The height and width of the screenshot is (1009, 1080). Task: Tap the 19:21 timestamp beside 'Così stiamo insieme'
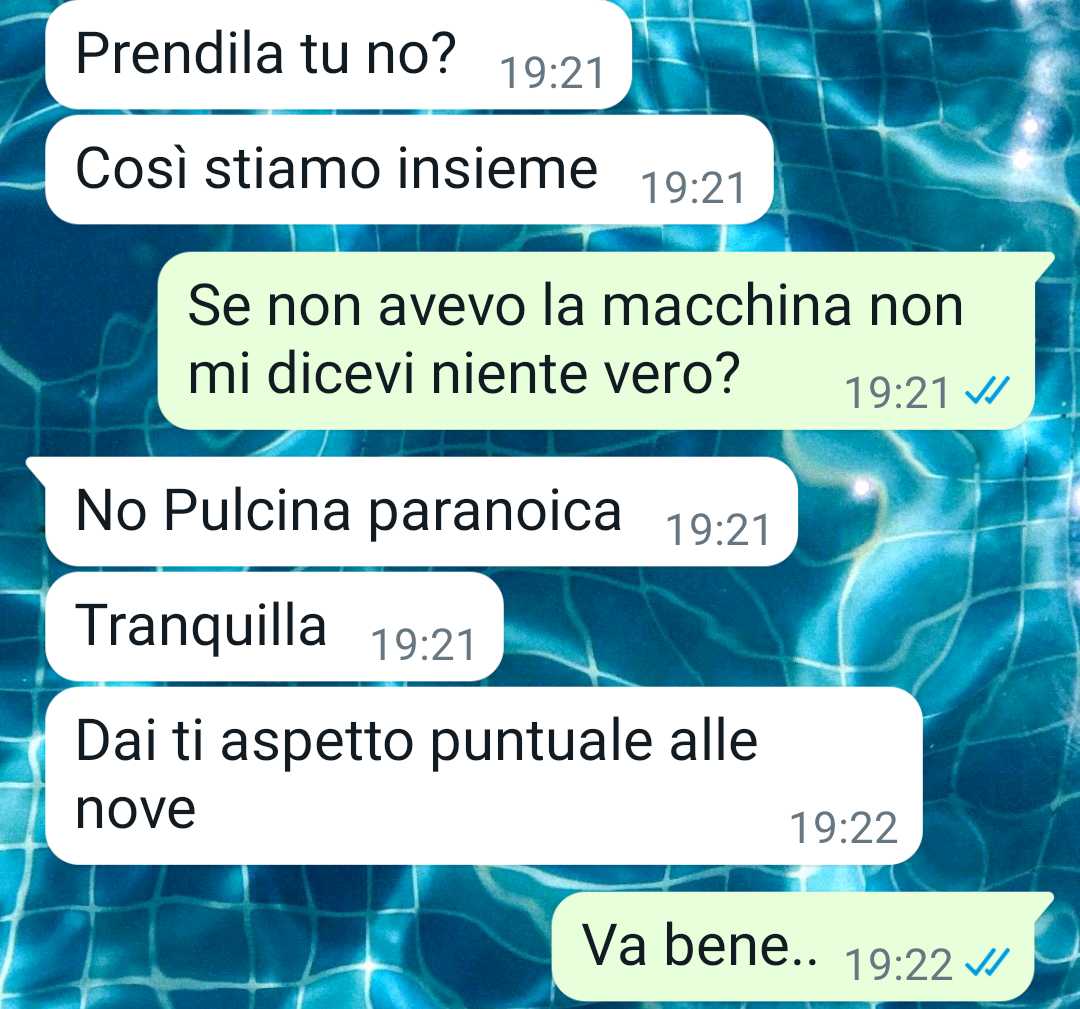point(693,189)
